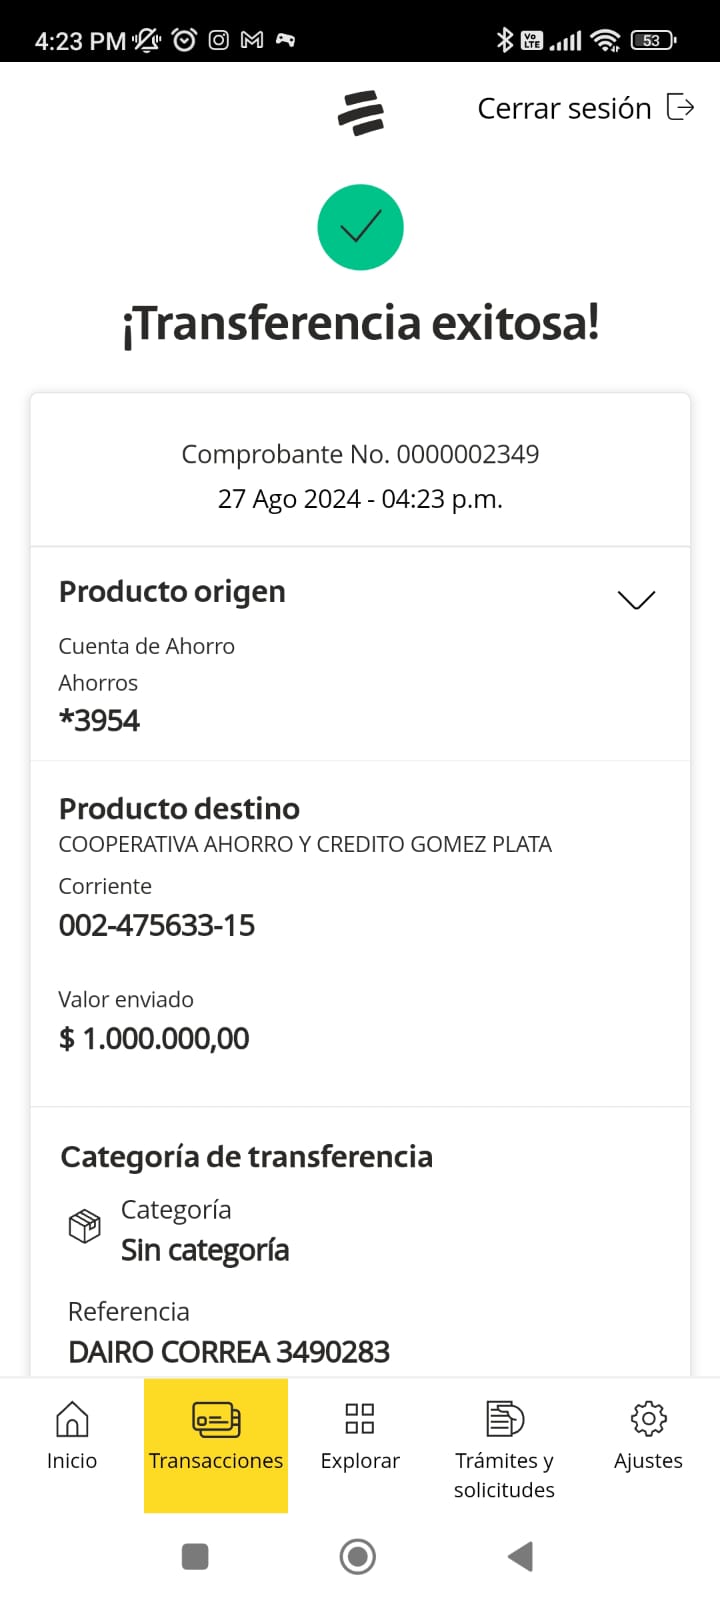
Task: Open the Inicio home icon
Action: (x=72, y=1418)
